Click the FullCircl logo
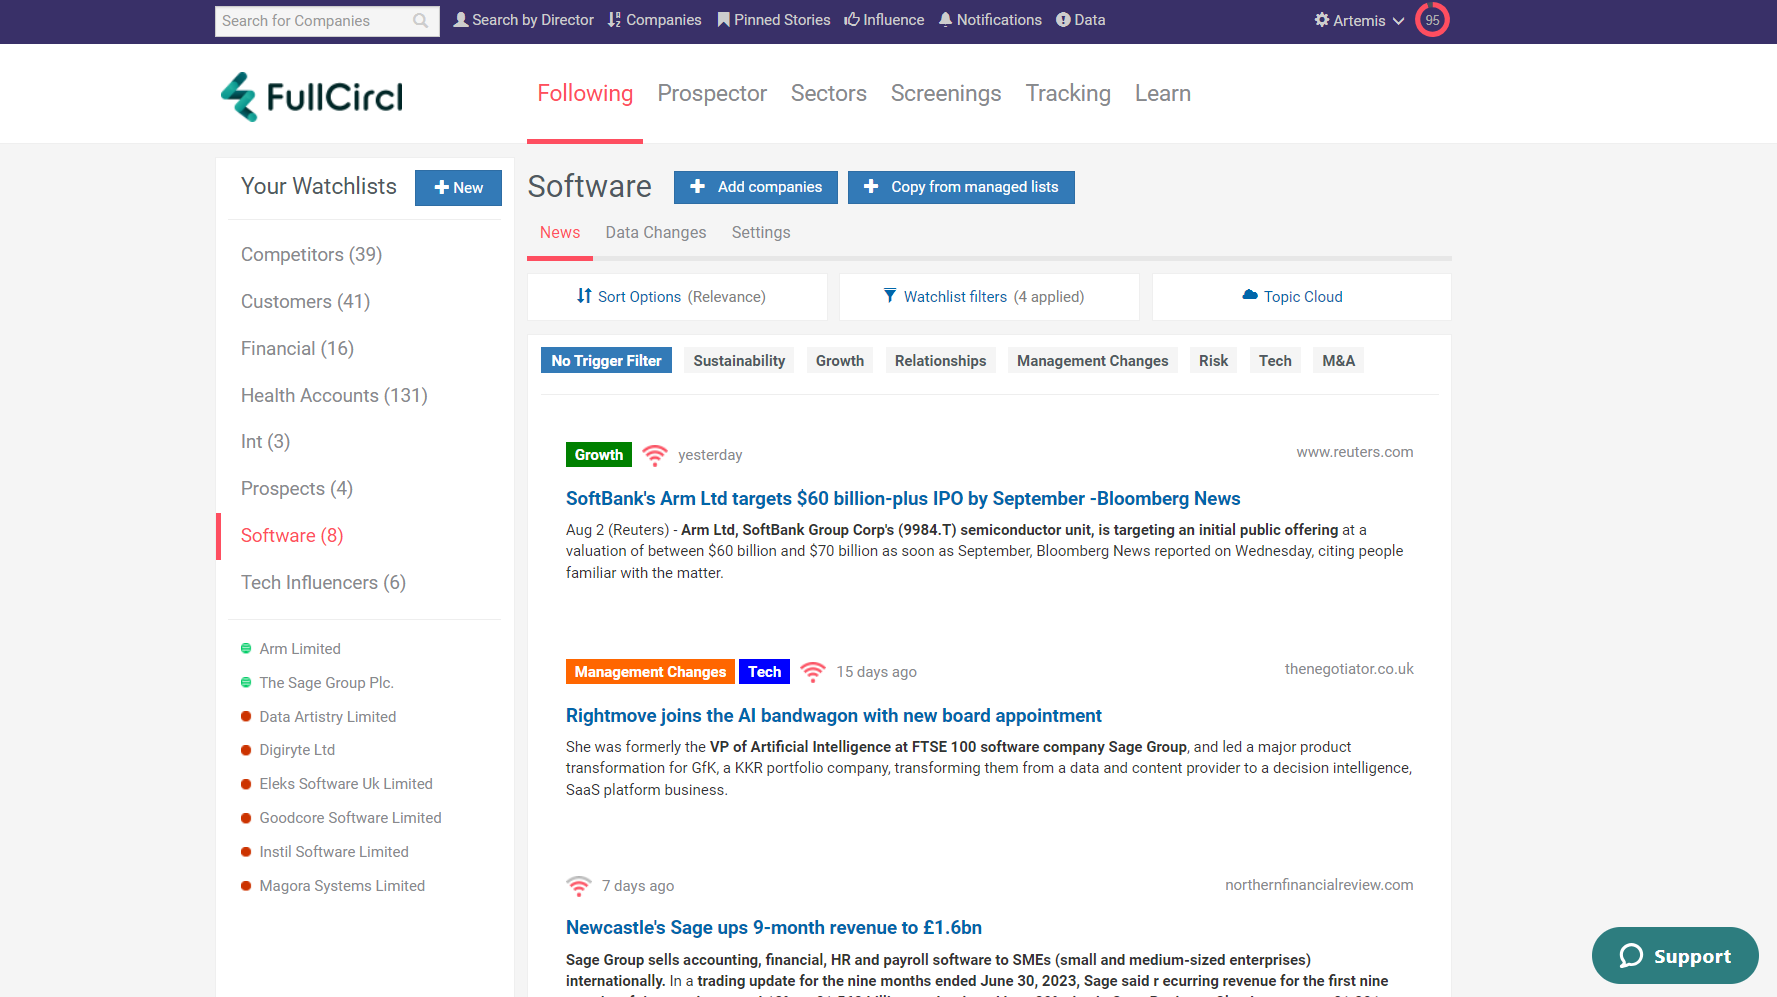The width and height of the screenshot is (1777, 997). click(312, 96)
